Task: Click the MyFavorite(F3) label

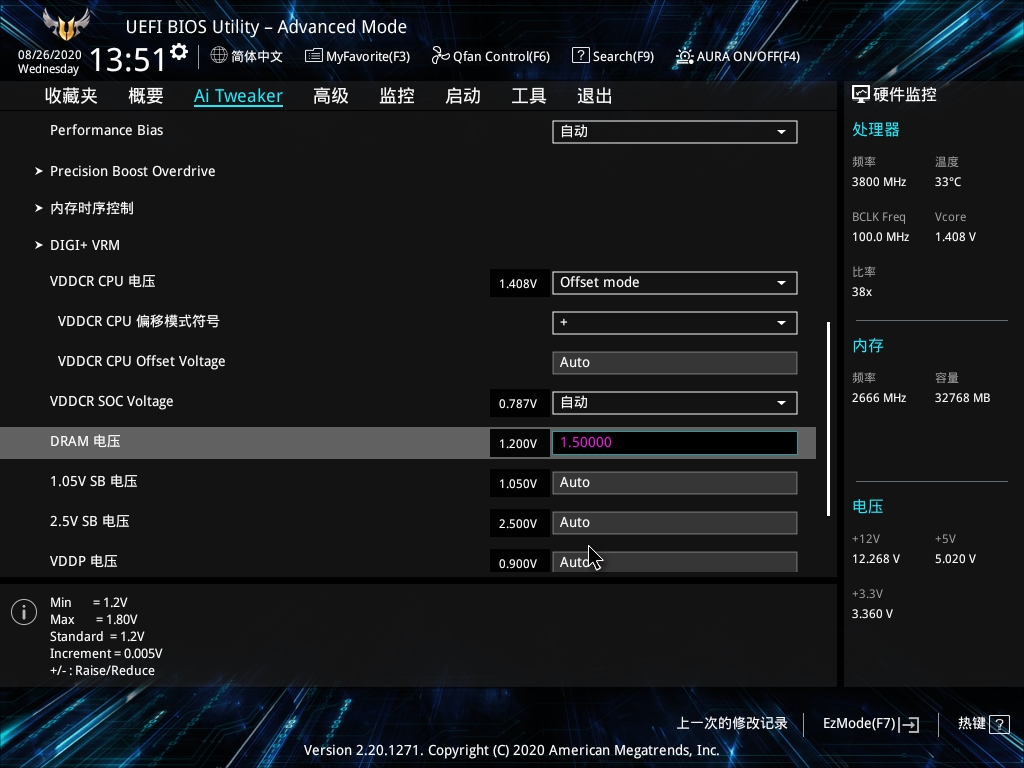Action: (x=368, y=57)
